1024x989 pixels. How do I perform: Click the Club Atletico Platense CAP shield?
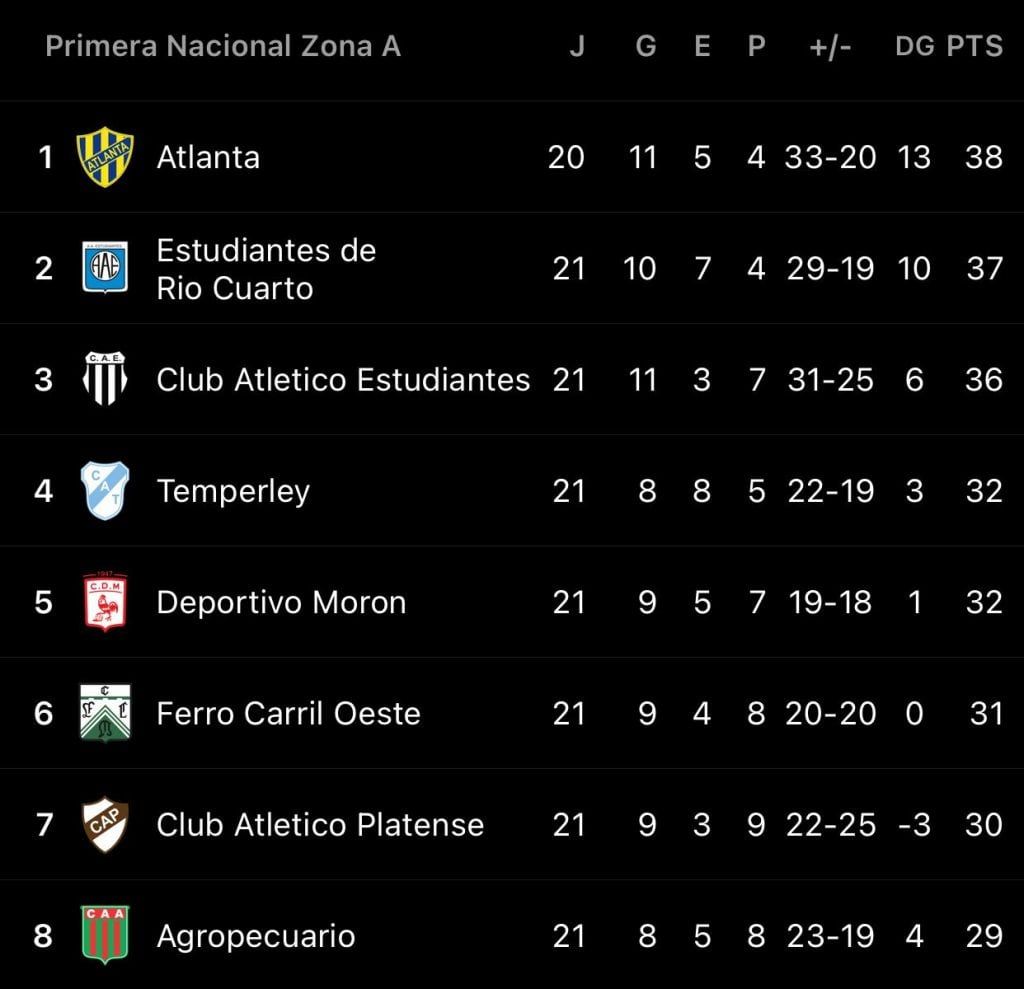pyautogui.click(x=105, y=824)
